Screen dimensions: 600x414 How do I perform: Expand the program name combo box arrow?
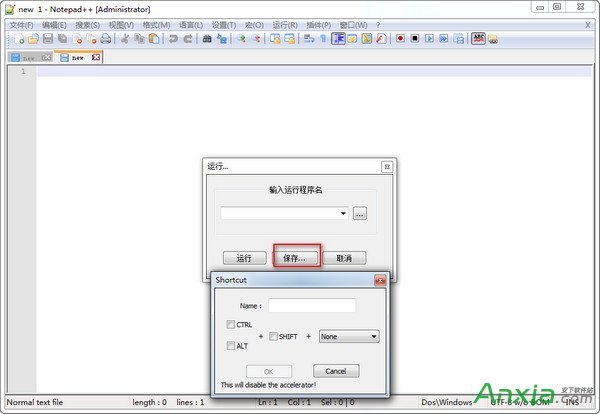point(343,214)
